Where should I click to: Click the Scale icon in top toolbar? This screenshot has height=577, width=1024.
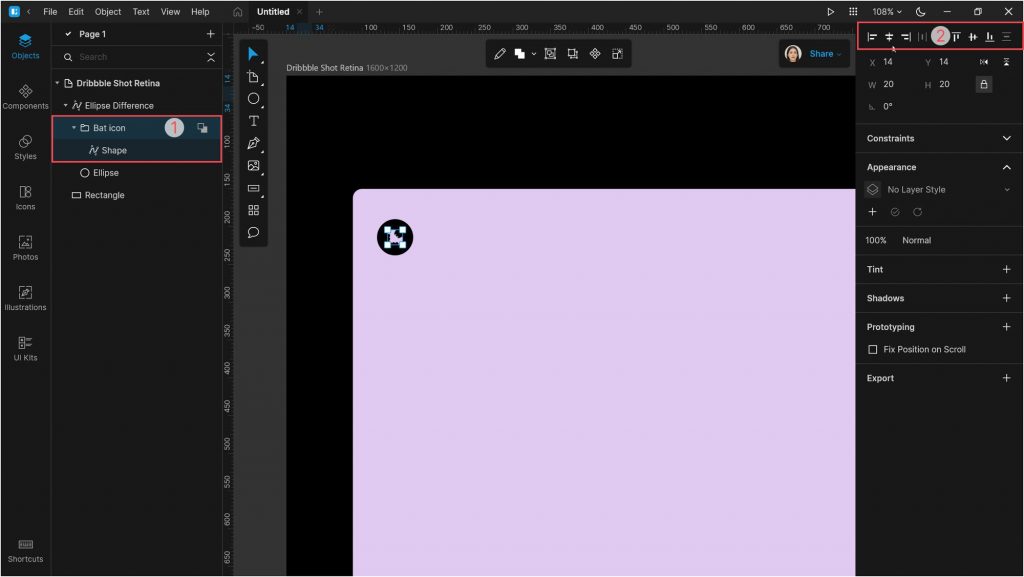(x=573, y=54)
